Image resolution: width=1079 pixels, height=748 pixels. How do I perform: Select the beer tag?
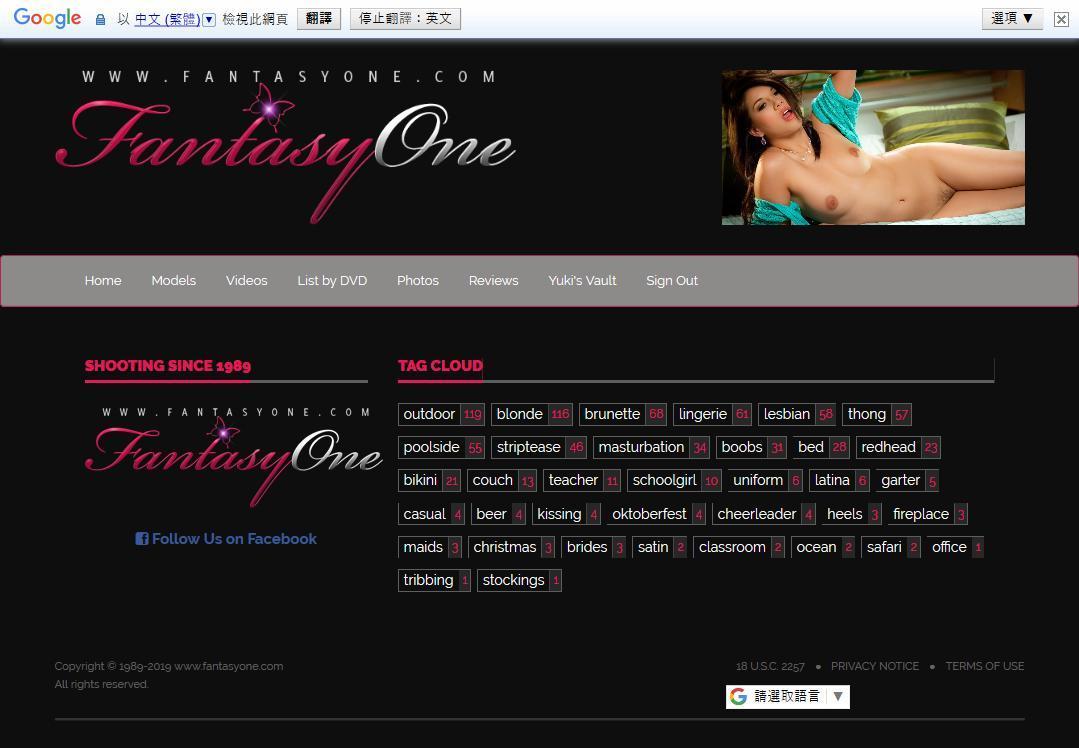pyautogui.click(x=498, y=514)
